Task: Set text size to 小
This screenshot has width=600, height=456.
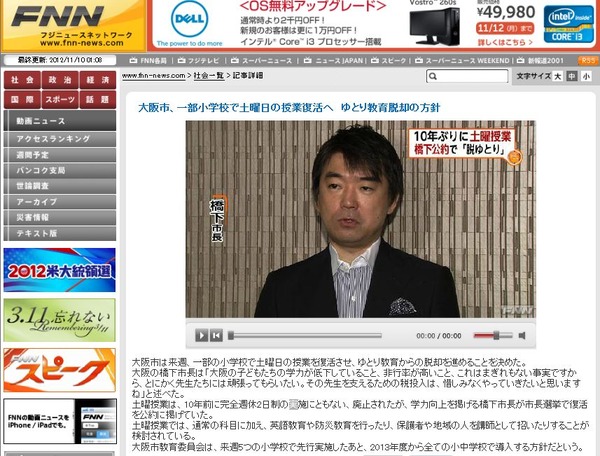Action: (586, 76)
